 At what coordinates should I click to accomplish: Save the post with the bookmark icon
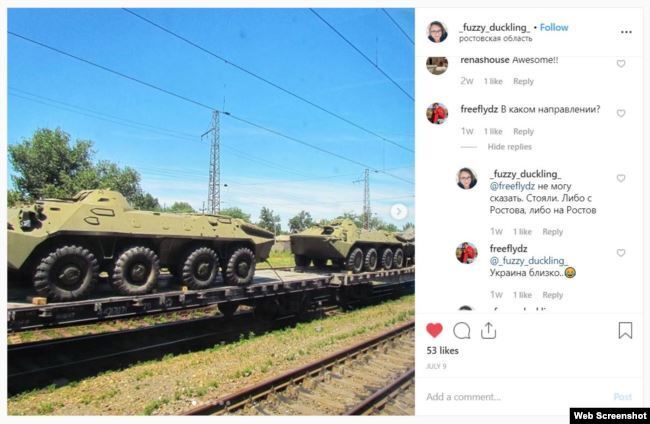coord(625,330)
